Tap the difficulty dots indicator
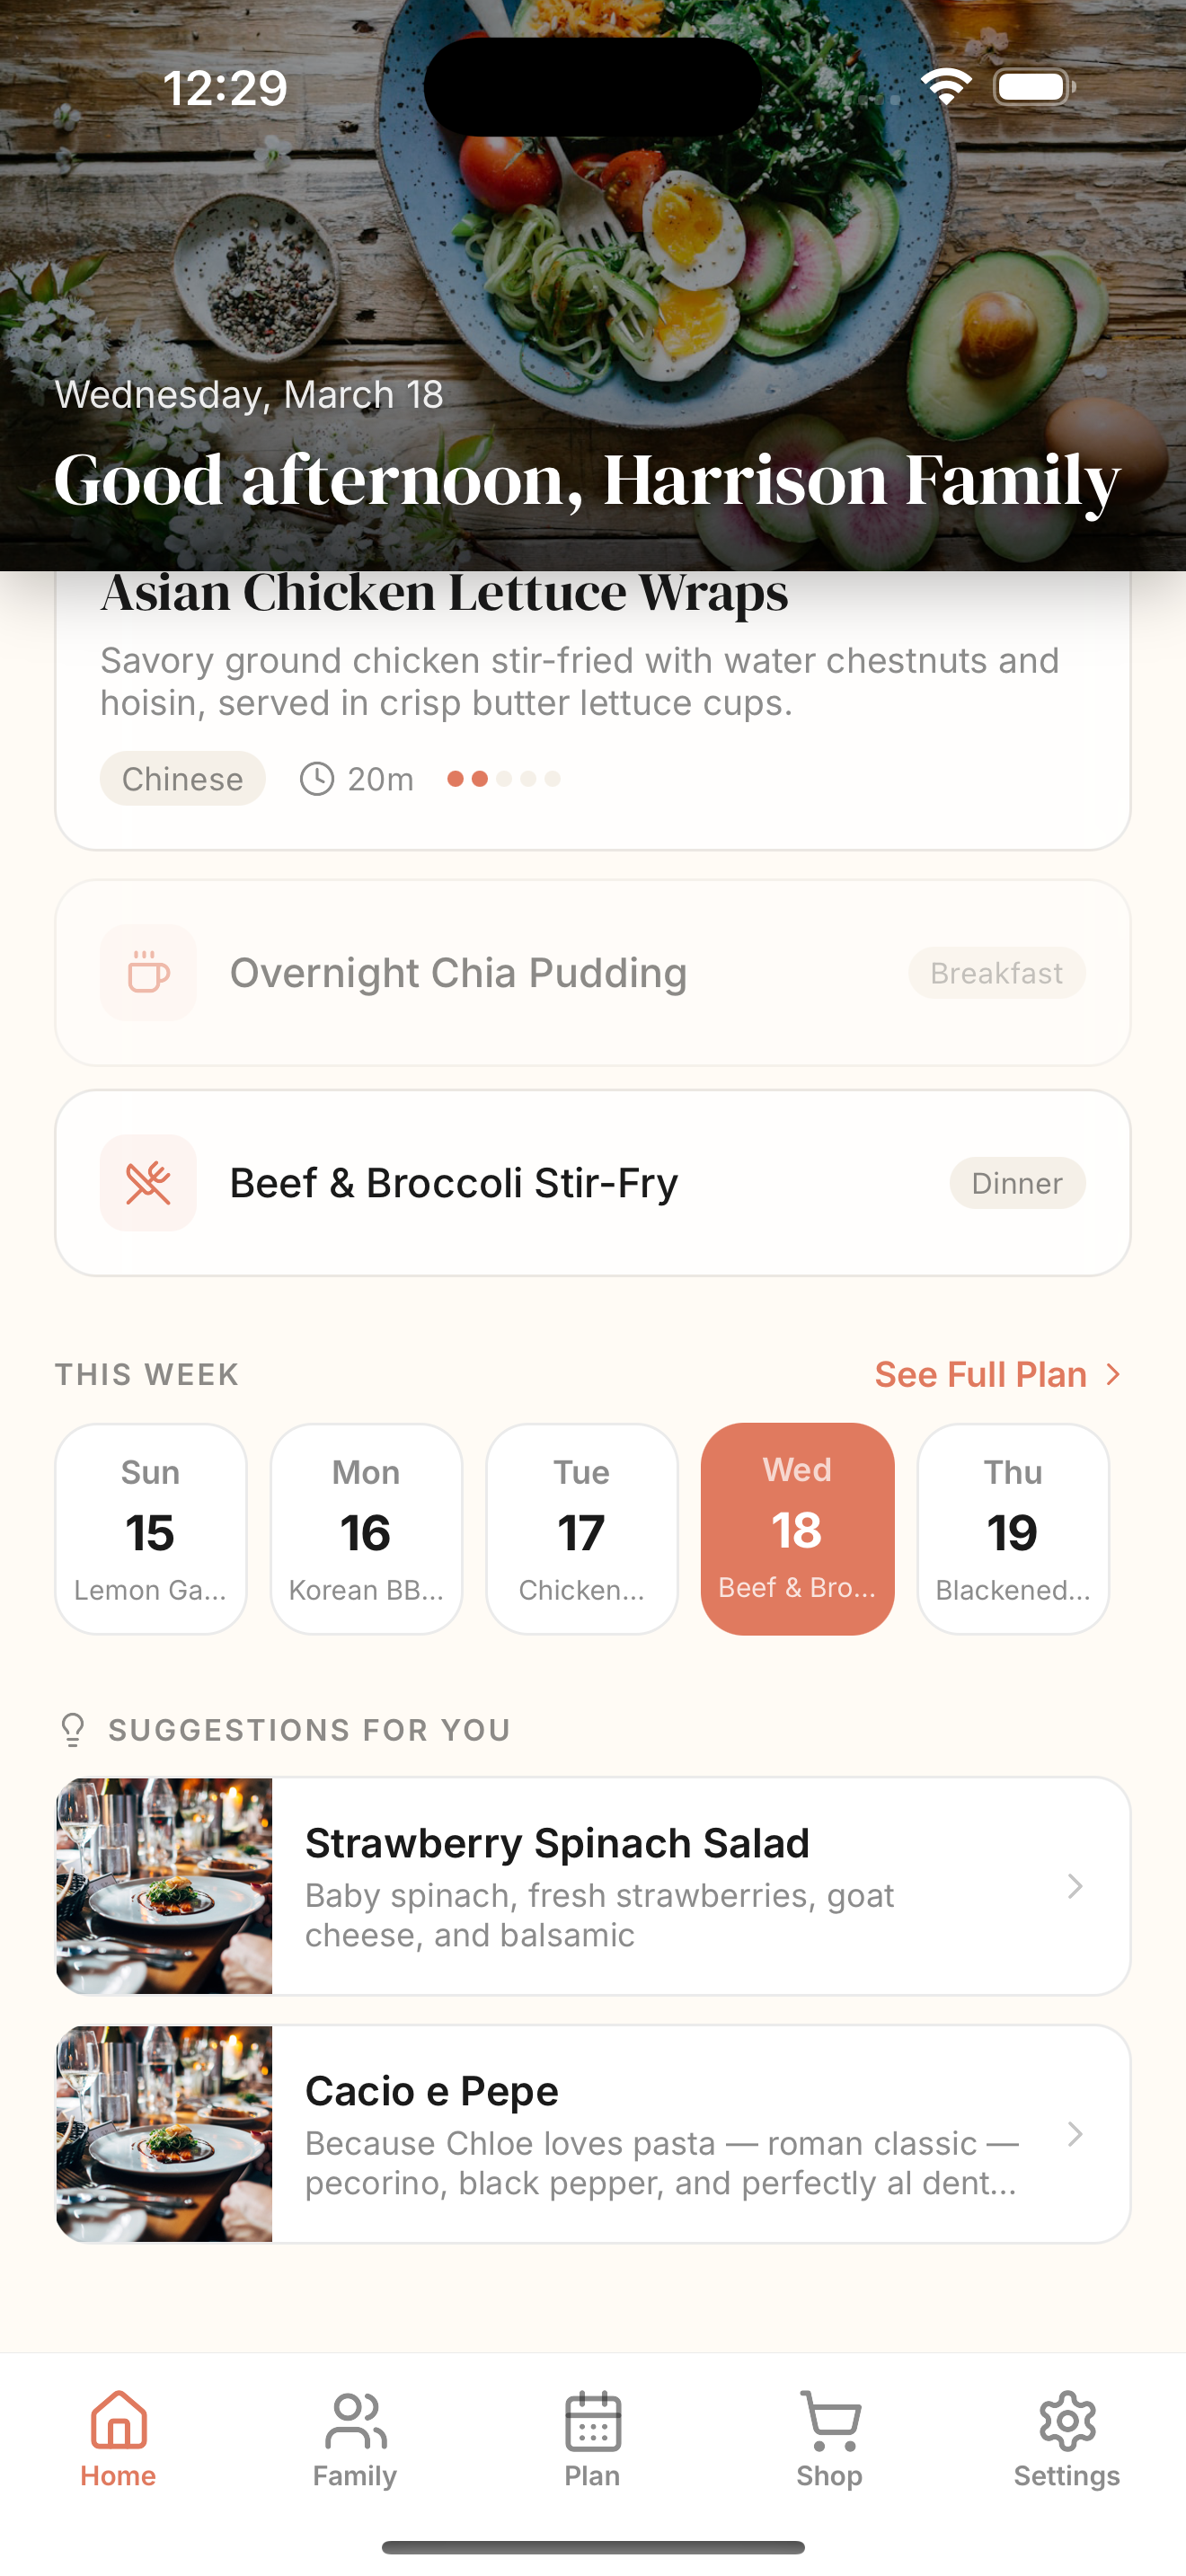The width and height of the screenshot is (1186, 2576). coord(503,779)
